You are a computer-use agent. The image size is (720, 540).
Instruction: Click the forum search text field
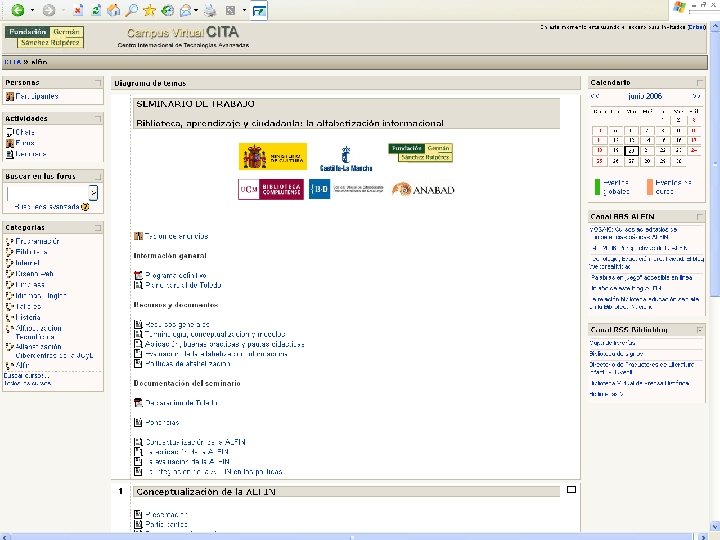[x=47, y=193]
